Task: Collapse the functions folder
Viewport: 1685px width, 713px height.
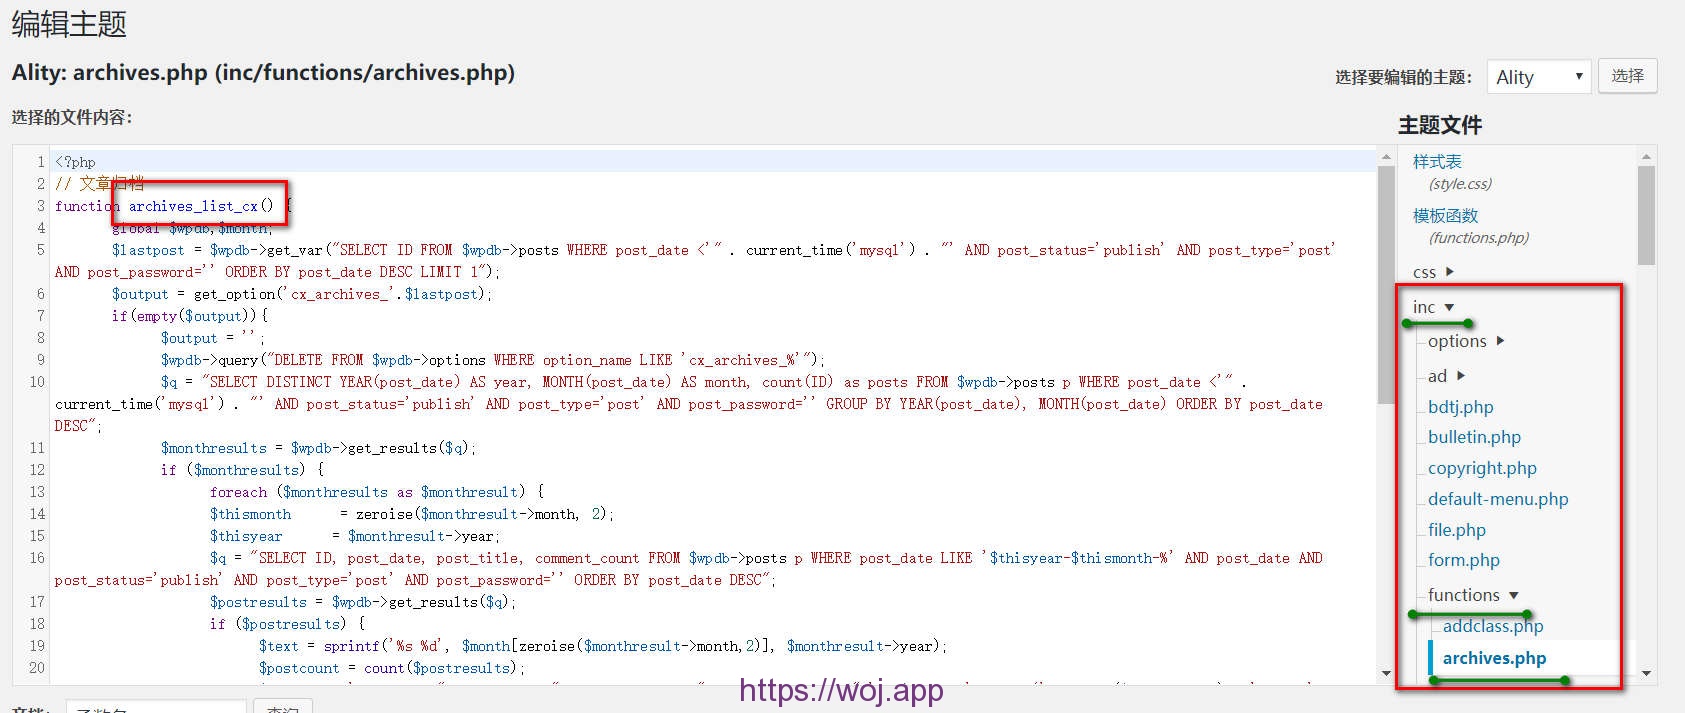Action: [x=1473, y=595]
